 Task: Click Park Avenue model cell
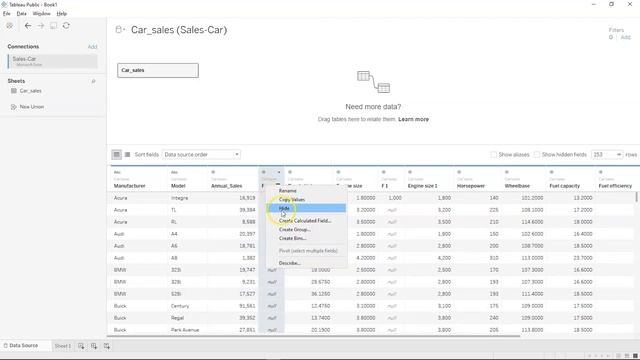(184, 329)
